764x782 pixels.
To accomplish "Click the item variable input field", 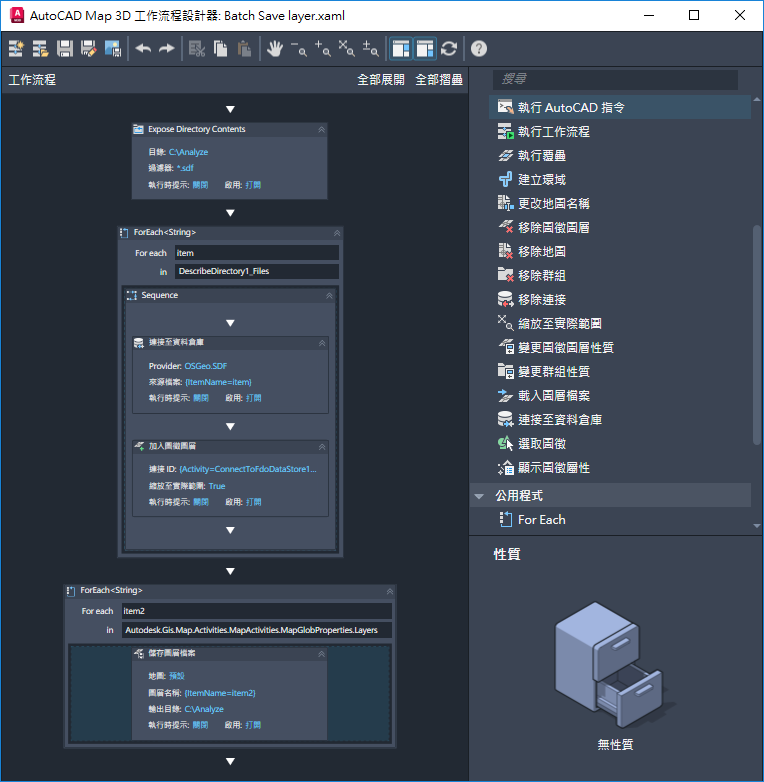I will [257, 253].
